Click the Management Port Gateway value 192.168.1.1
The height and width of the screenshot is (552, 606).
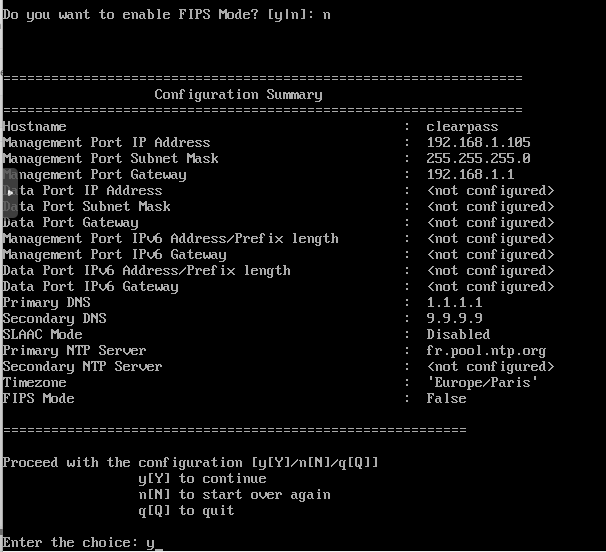click(470, 174)
